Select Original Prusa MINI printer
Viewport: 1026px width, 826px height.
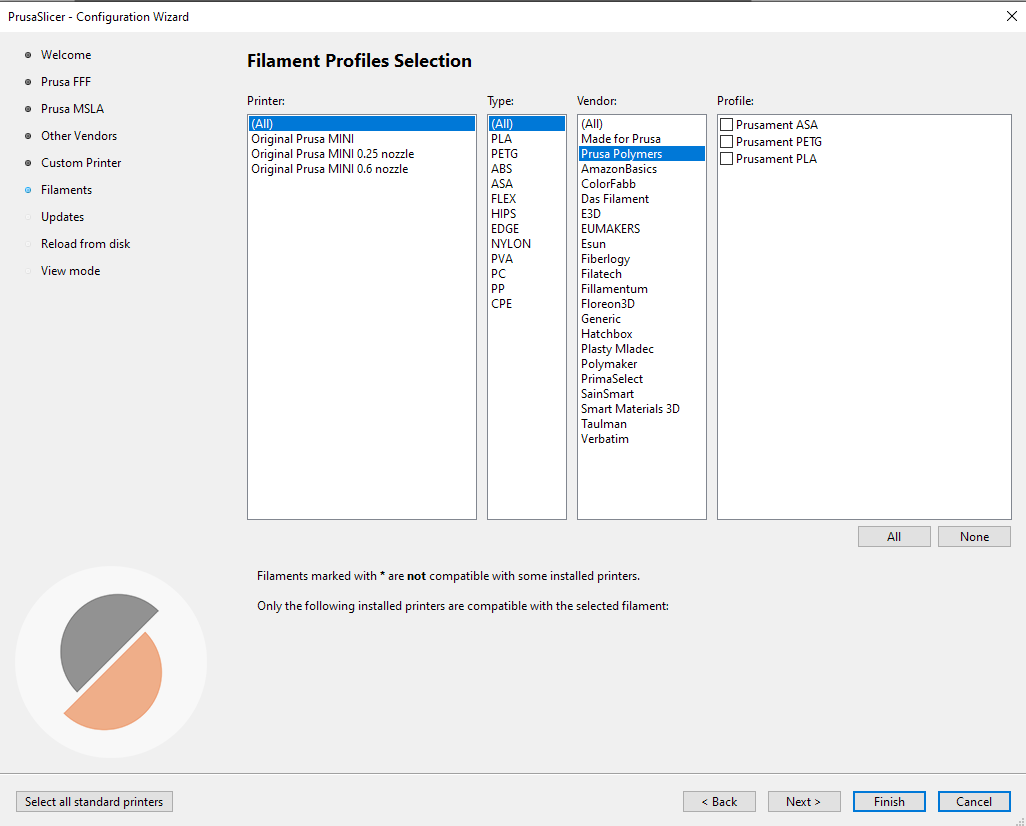pos(362,139)
